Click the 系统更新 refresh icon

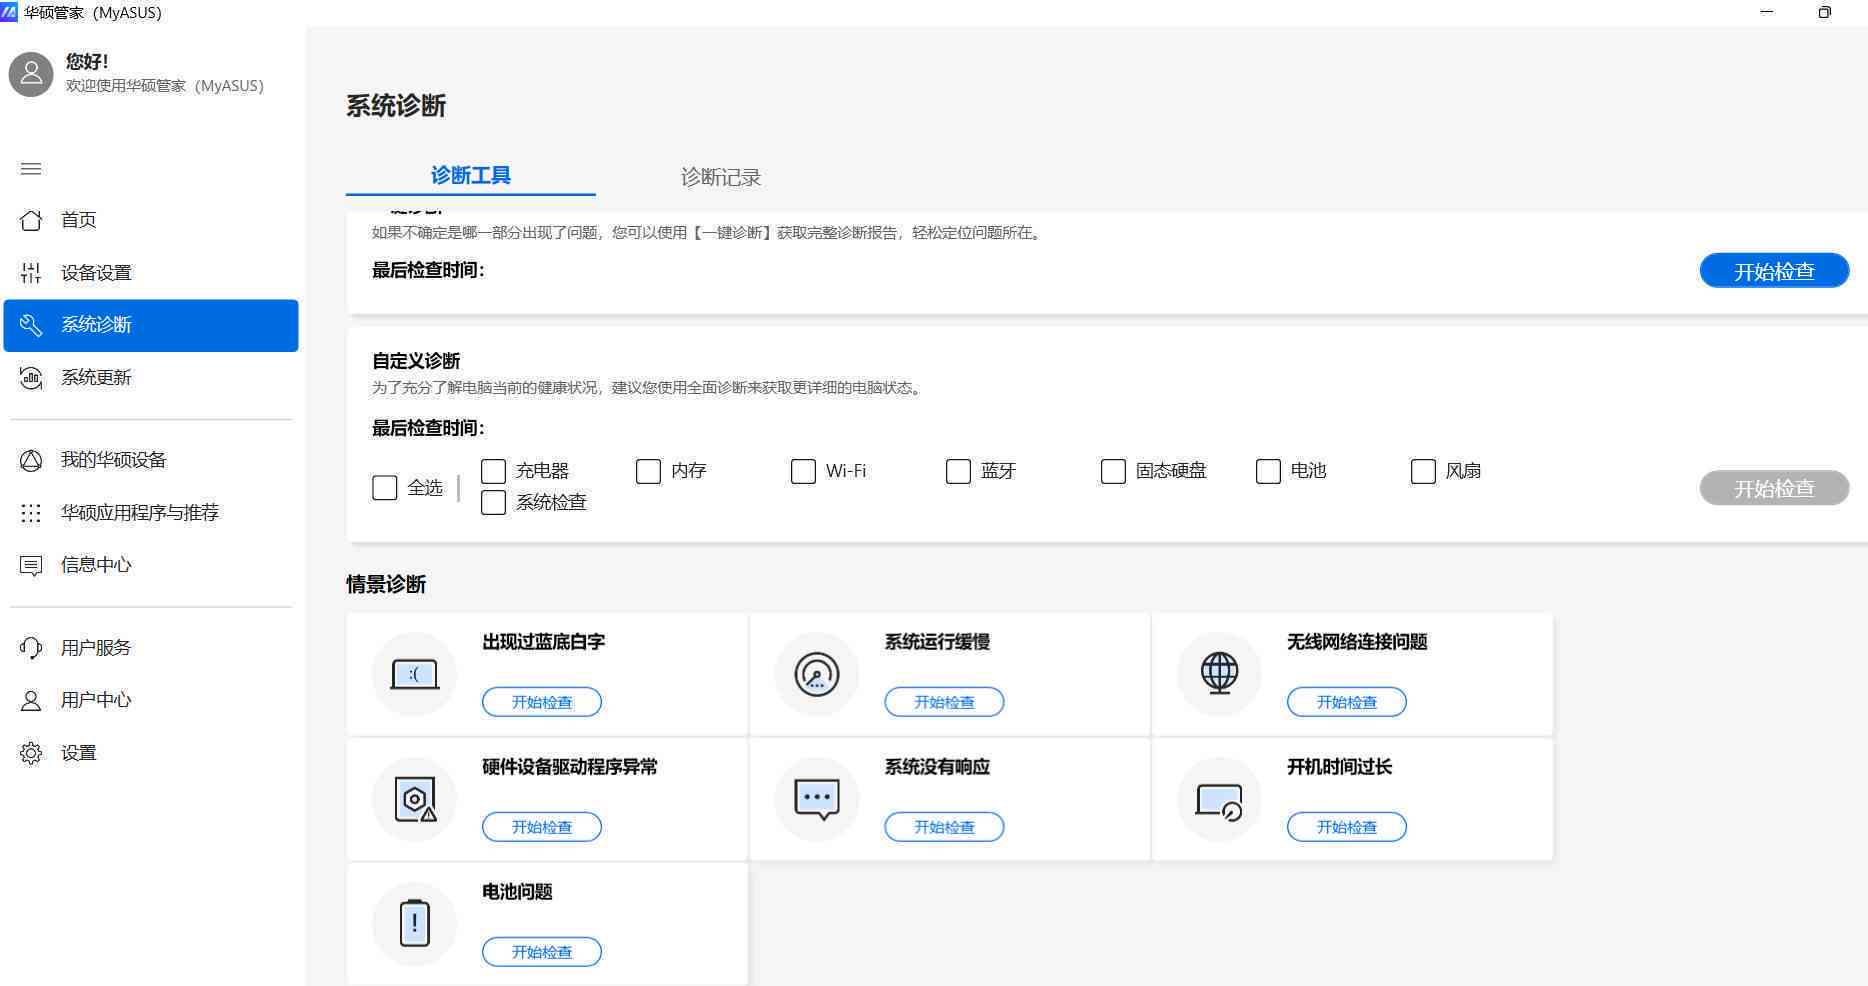31,377
